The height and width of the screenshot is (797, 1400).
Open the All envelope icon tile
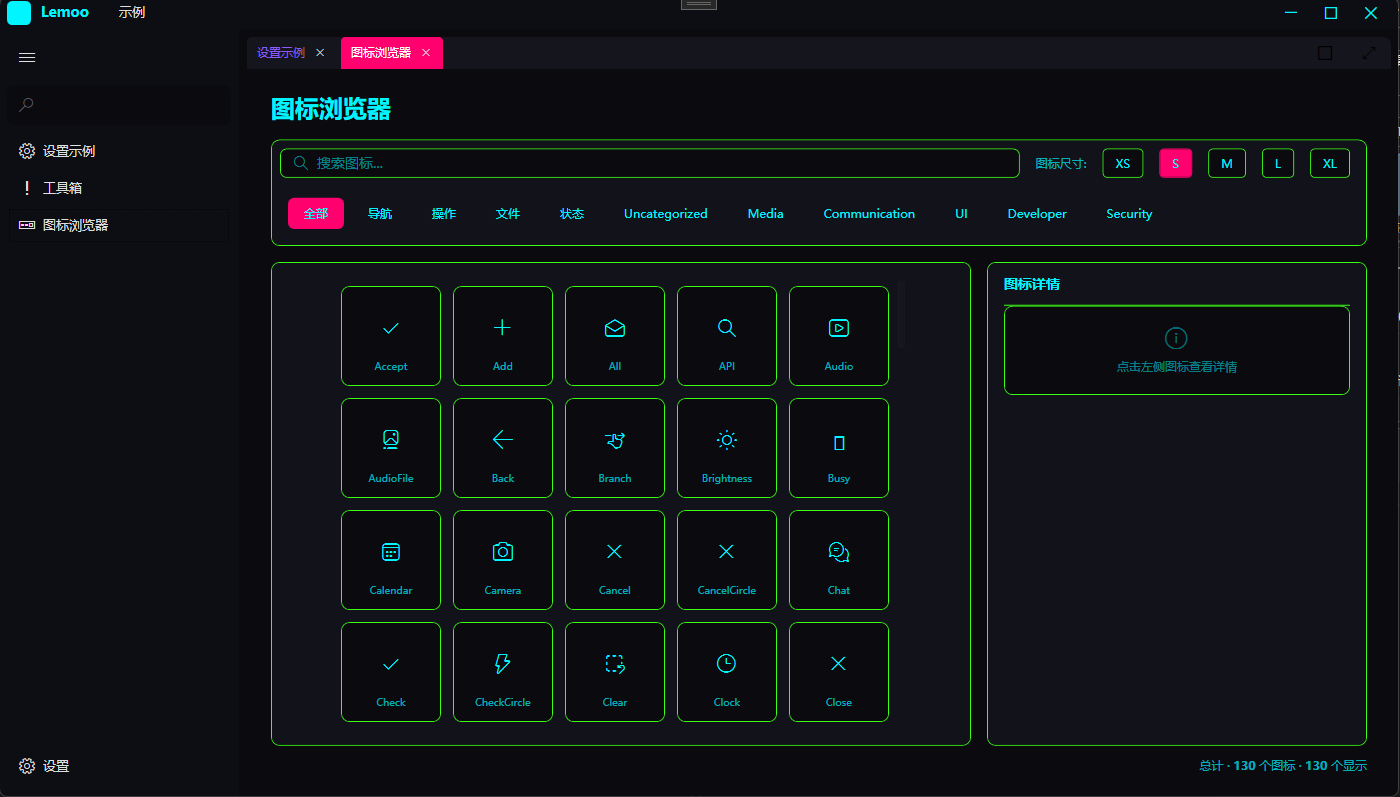pos(615,336)
